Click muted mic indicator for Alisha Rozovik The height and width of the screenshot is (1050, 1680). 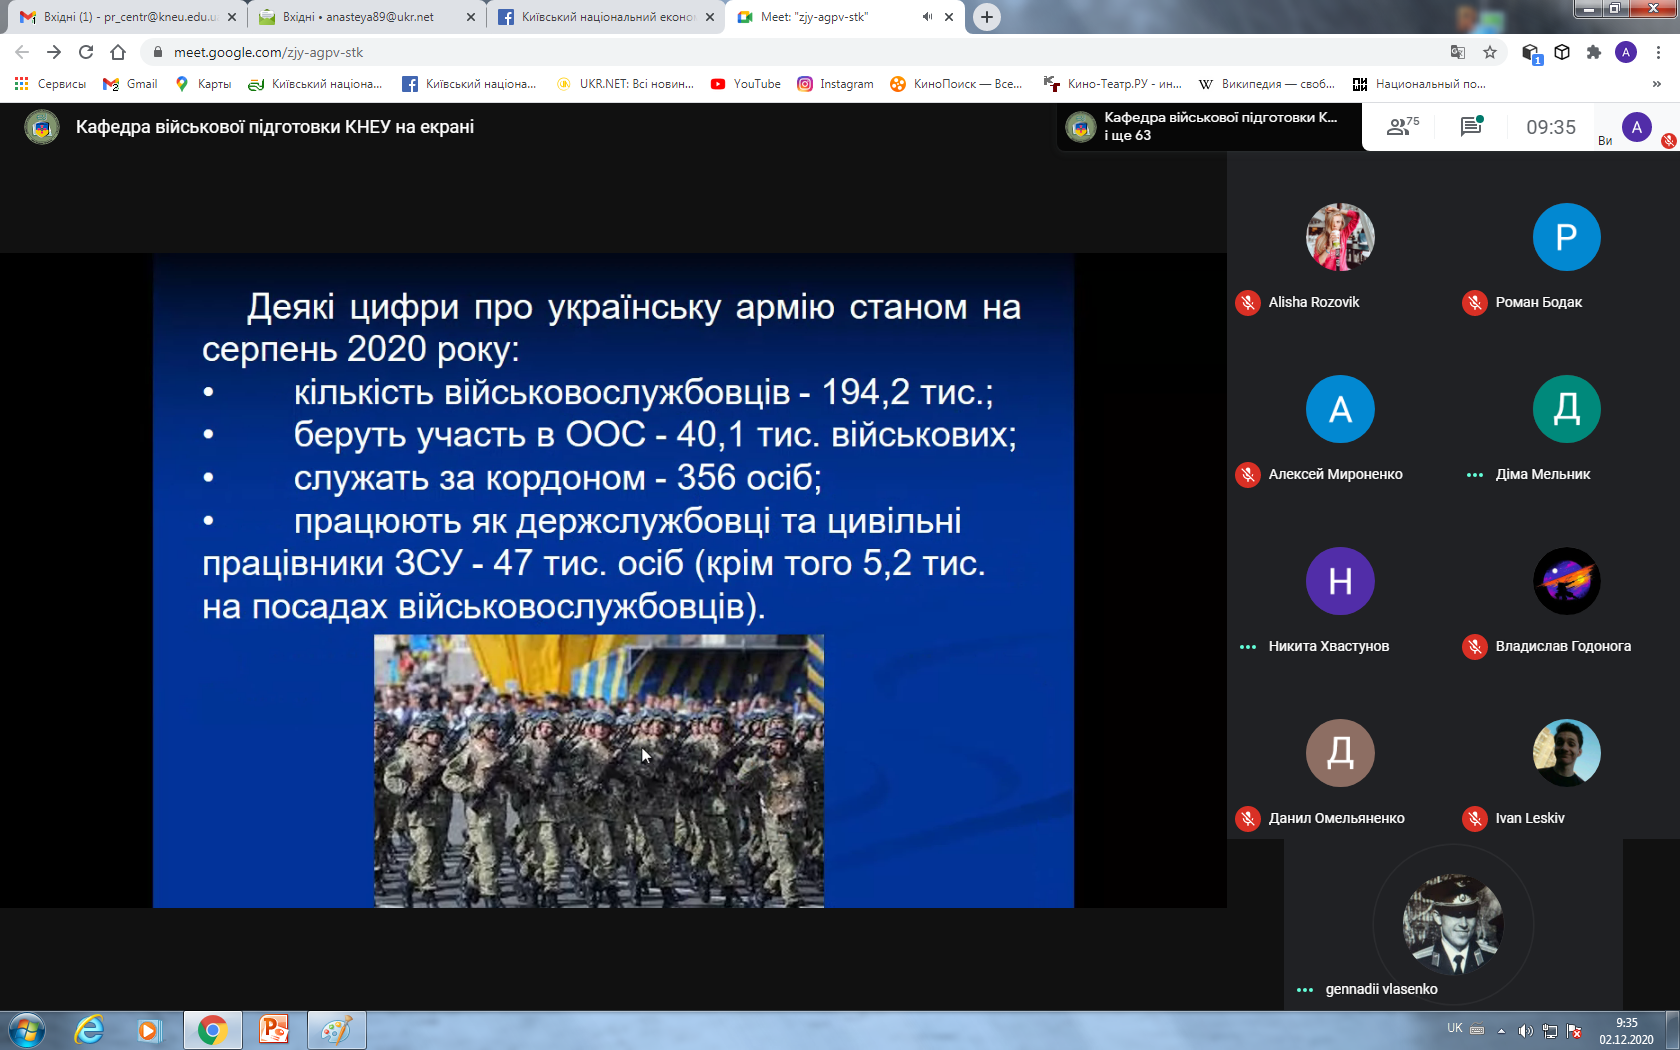click(x=1247, y=302)
